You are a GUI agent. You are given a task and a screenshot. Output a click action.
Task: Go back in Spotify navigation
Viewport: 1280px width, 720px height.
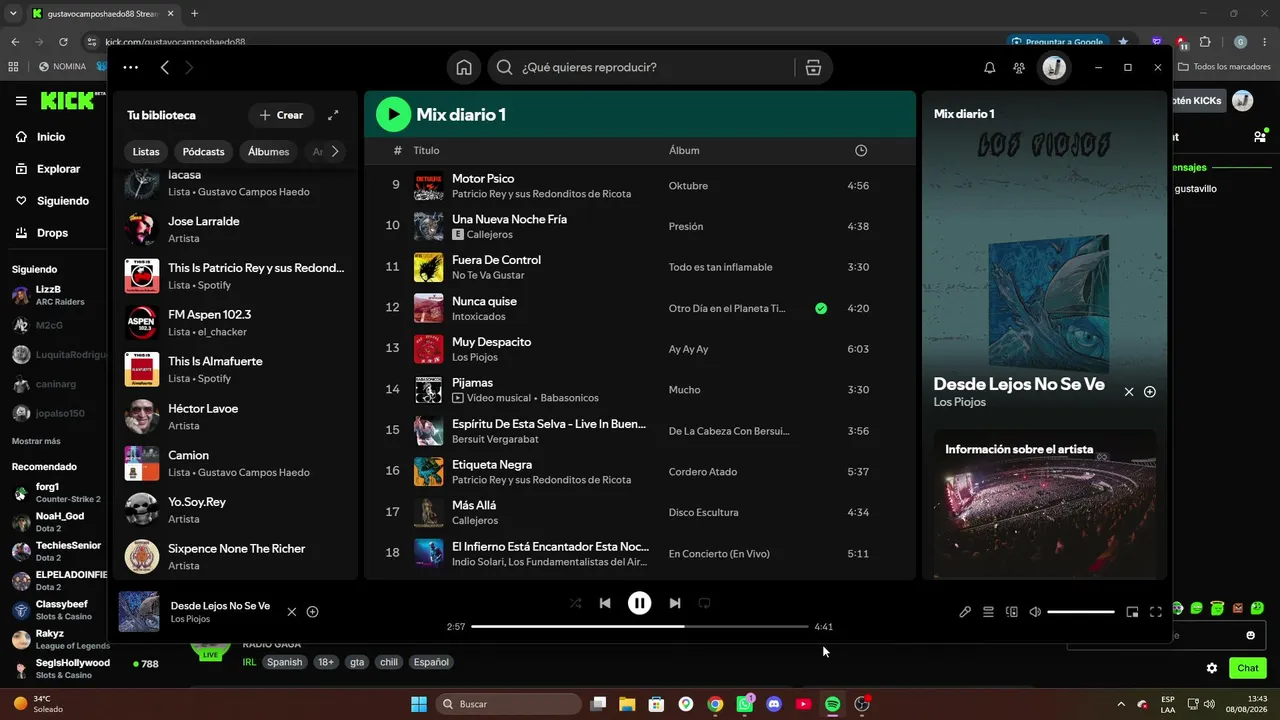(165, 67)
